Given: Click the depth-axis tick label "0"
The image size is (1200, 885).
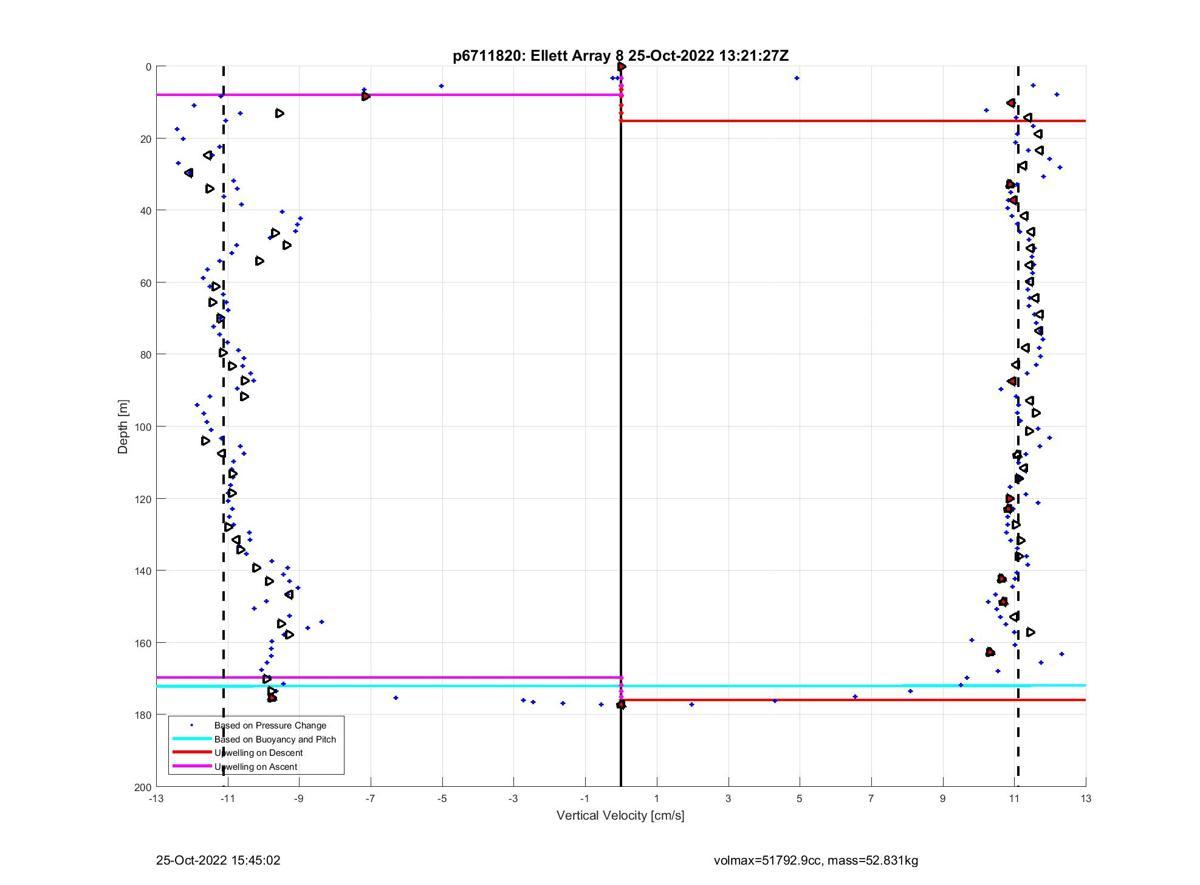Looking at the screenshot, I should (x=148, y=67).
